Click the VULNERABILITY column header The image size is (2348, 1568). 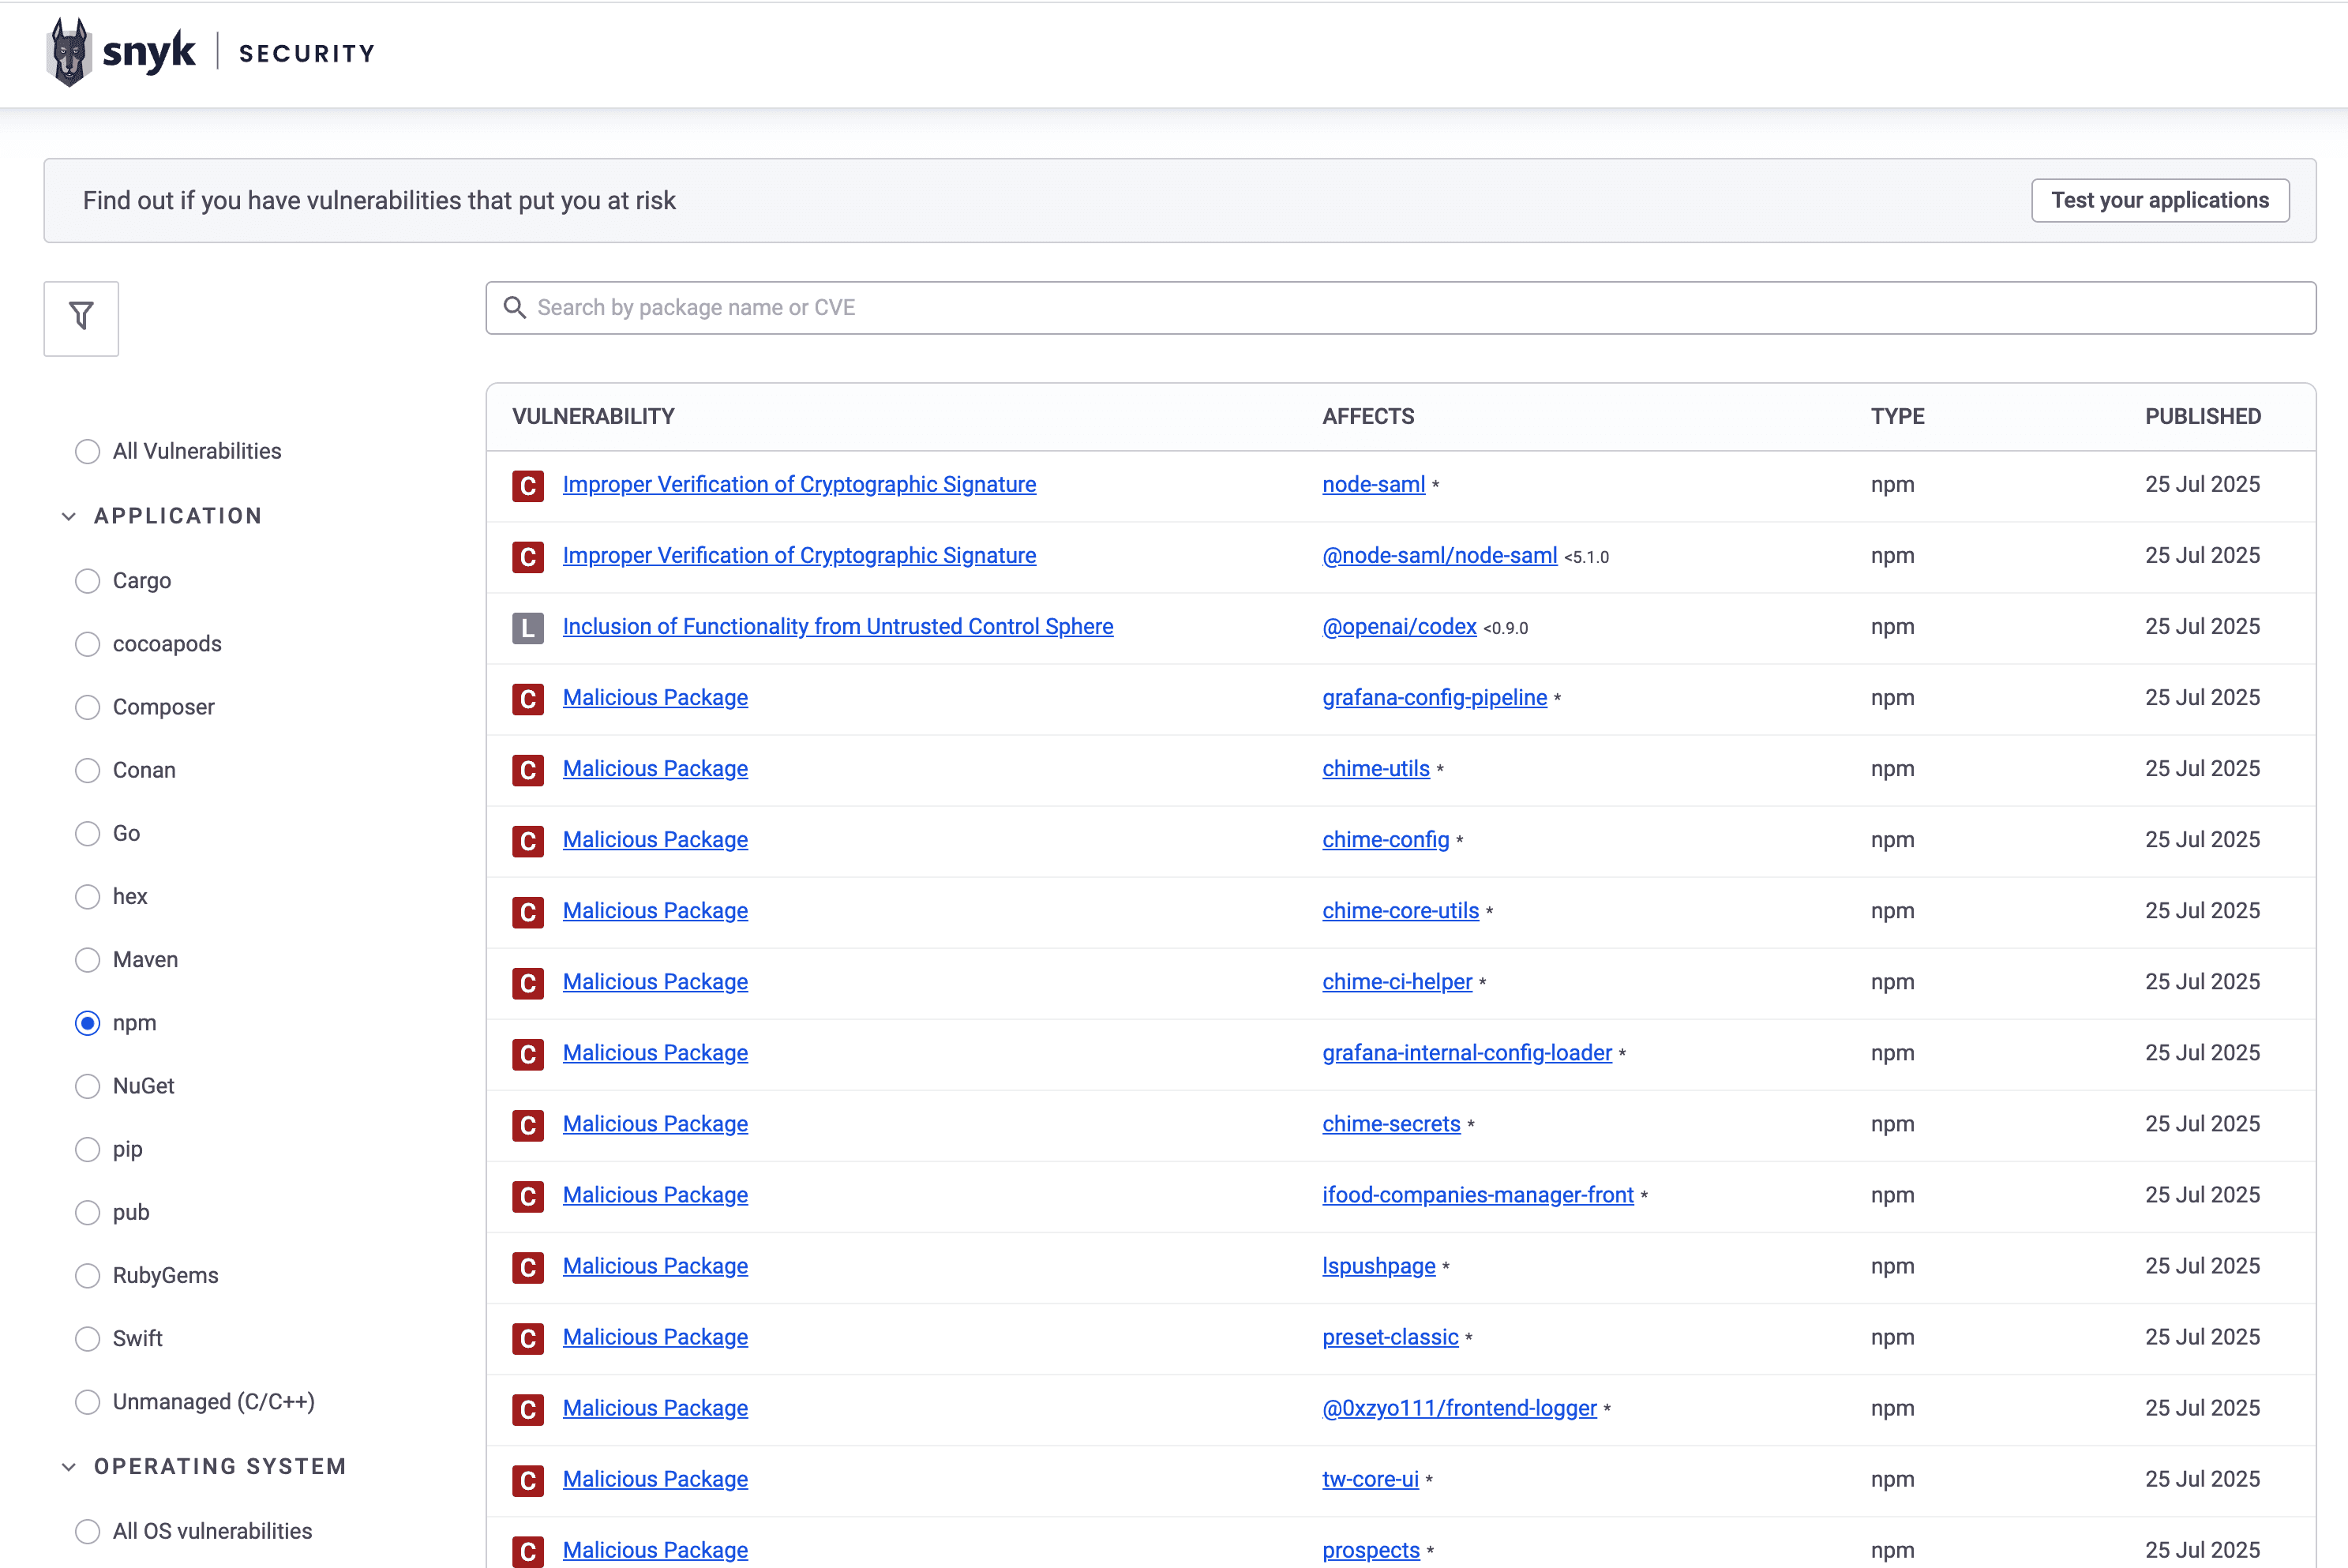[593, 416]
